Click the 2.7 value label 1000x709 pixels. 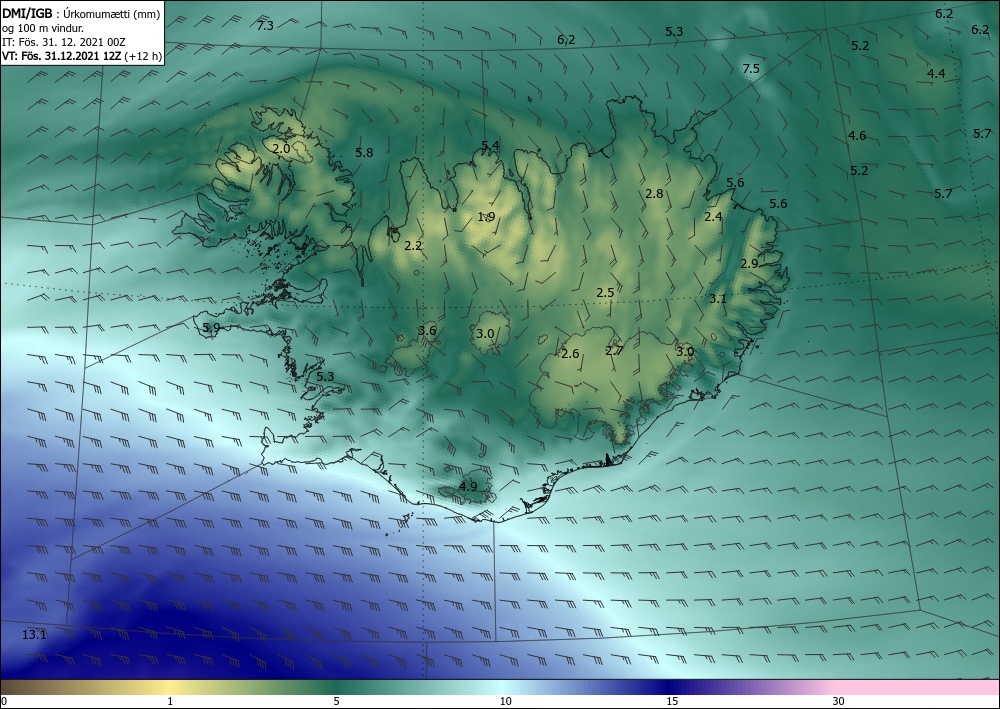(614, 351)
